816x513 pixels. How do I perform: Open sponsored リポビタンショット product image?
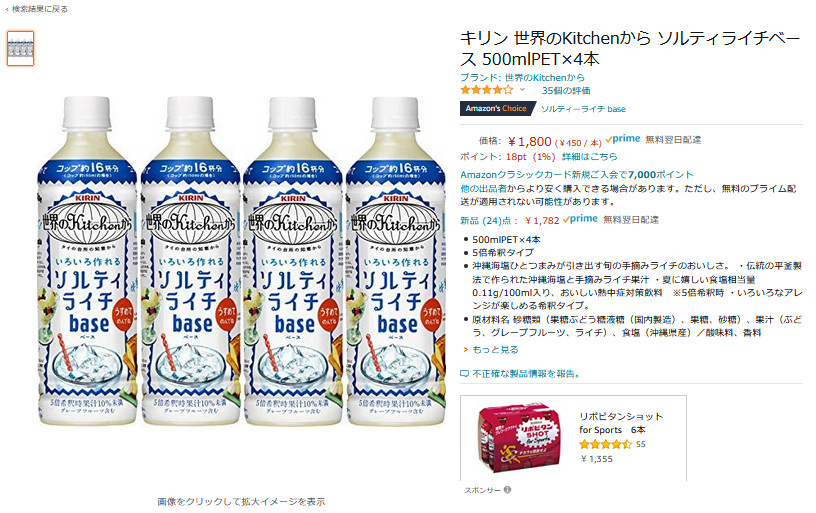[x=519, y=438]
